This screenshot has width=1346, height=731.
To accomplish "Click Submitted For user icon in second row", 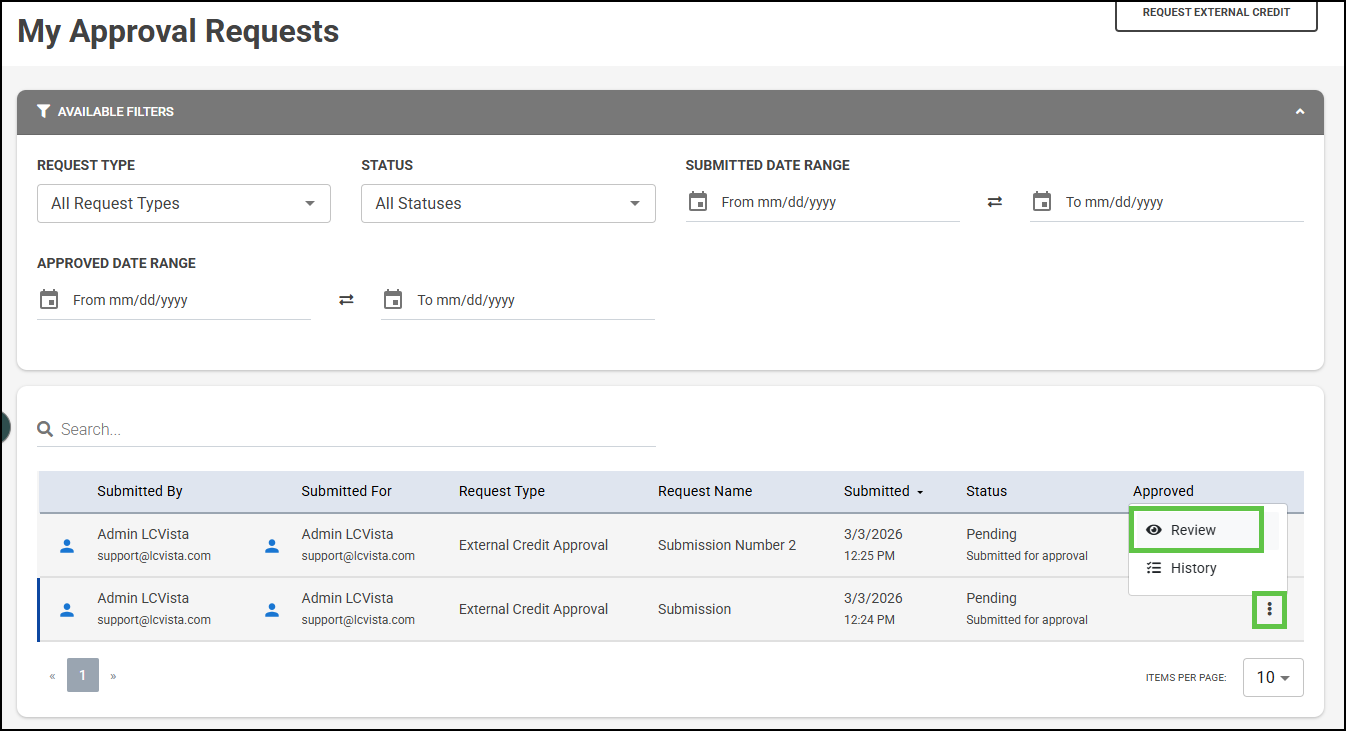I will click(x=271, y=610).
